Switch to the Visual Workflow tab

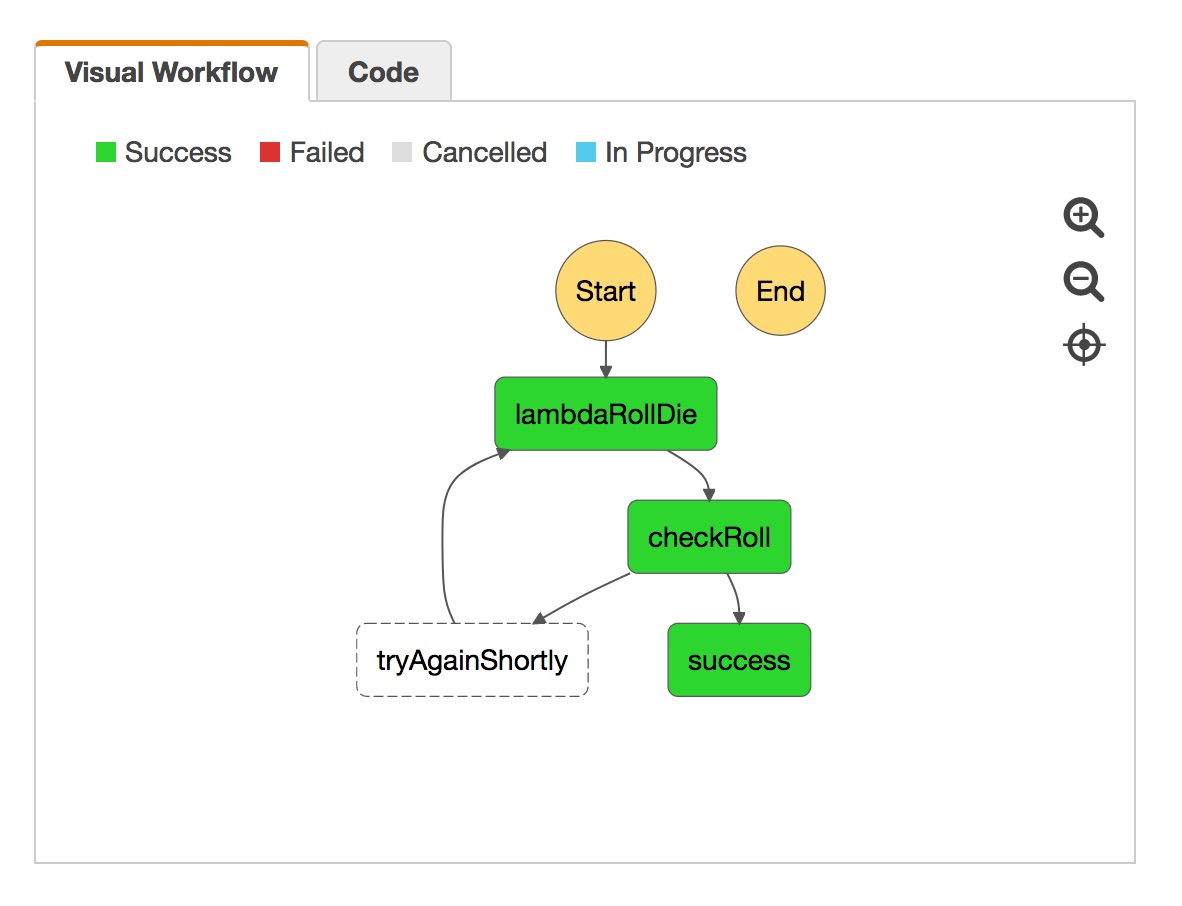171,73
